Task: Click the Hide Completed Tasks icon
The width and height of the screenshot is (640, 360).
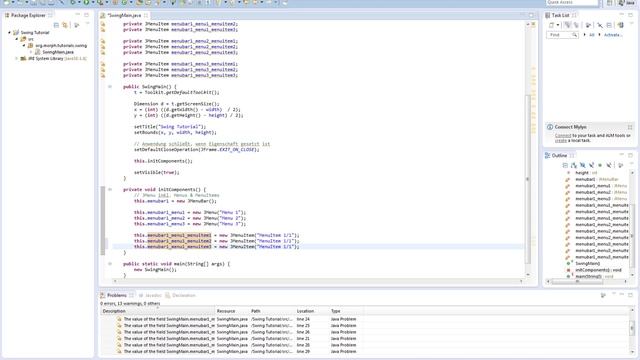Action: (x=600, y=25)
